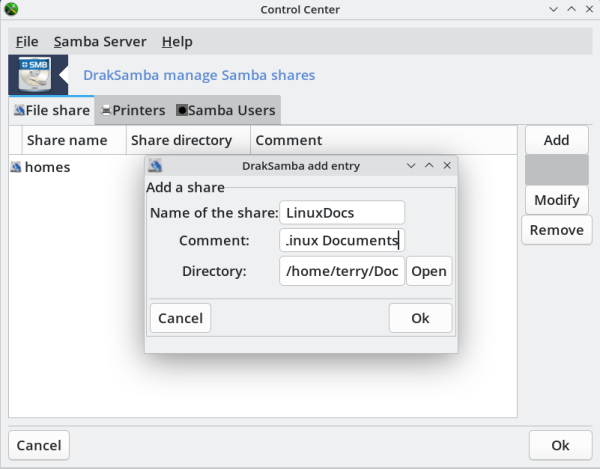
Task: Click the Printers tab printer icon
Action: [x=106, y=111]
